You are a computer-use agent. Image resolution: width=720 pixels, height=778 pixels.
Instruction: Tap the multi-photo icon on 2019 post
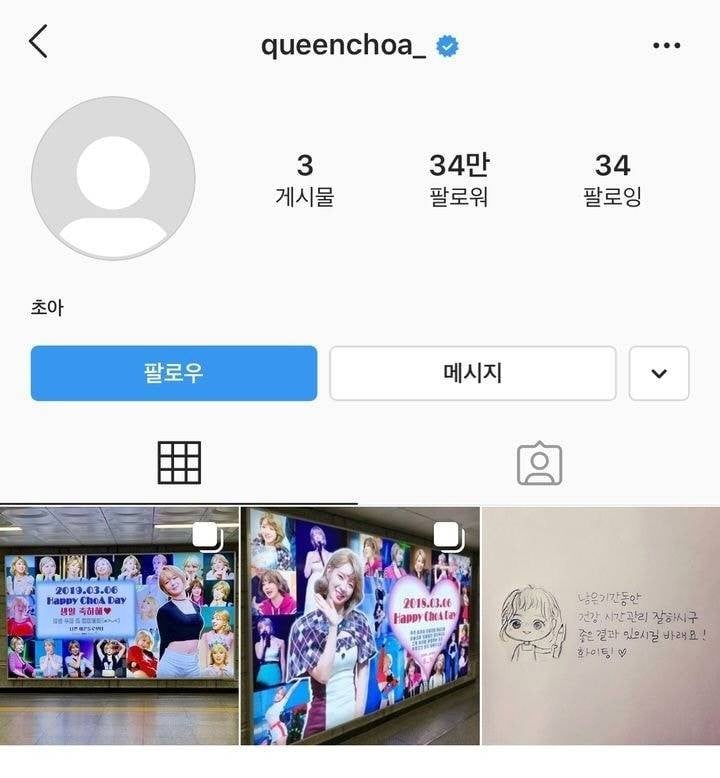[x=208, y=536]
